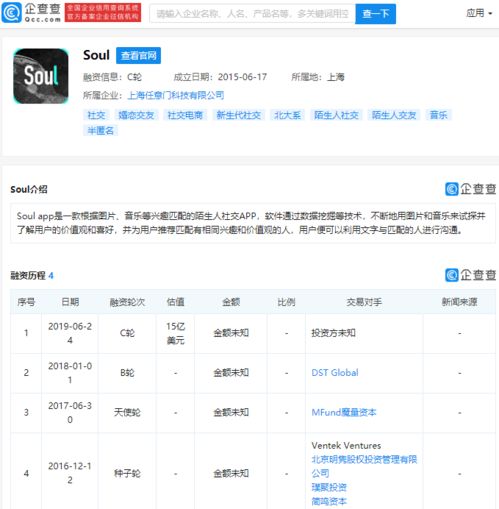Viewport: 499px width, 509px height.
Task: Open the DST Global investor link
Action: coord(335,373)
